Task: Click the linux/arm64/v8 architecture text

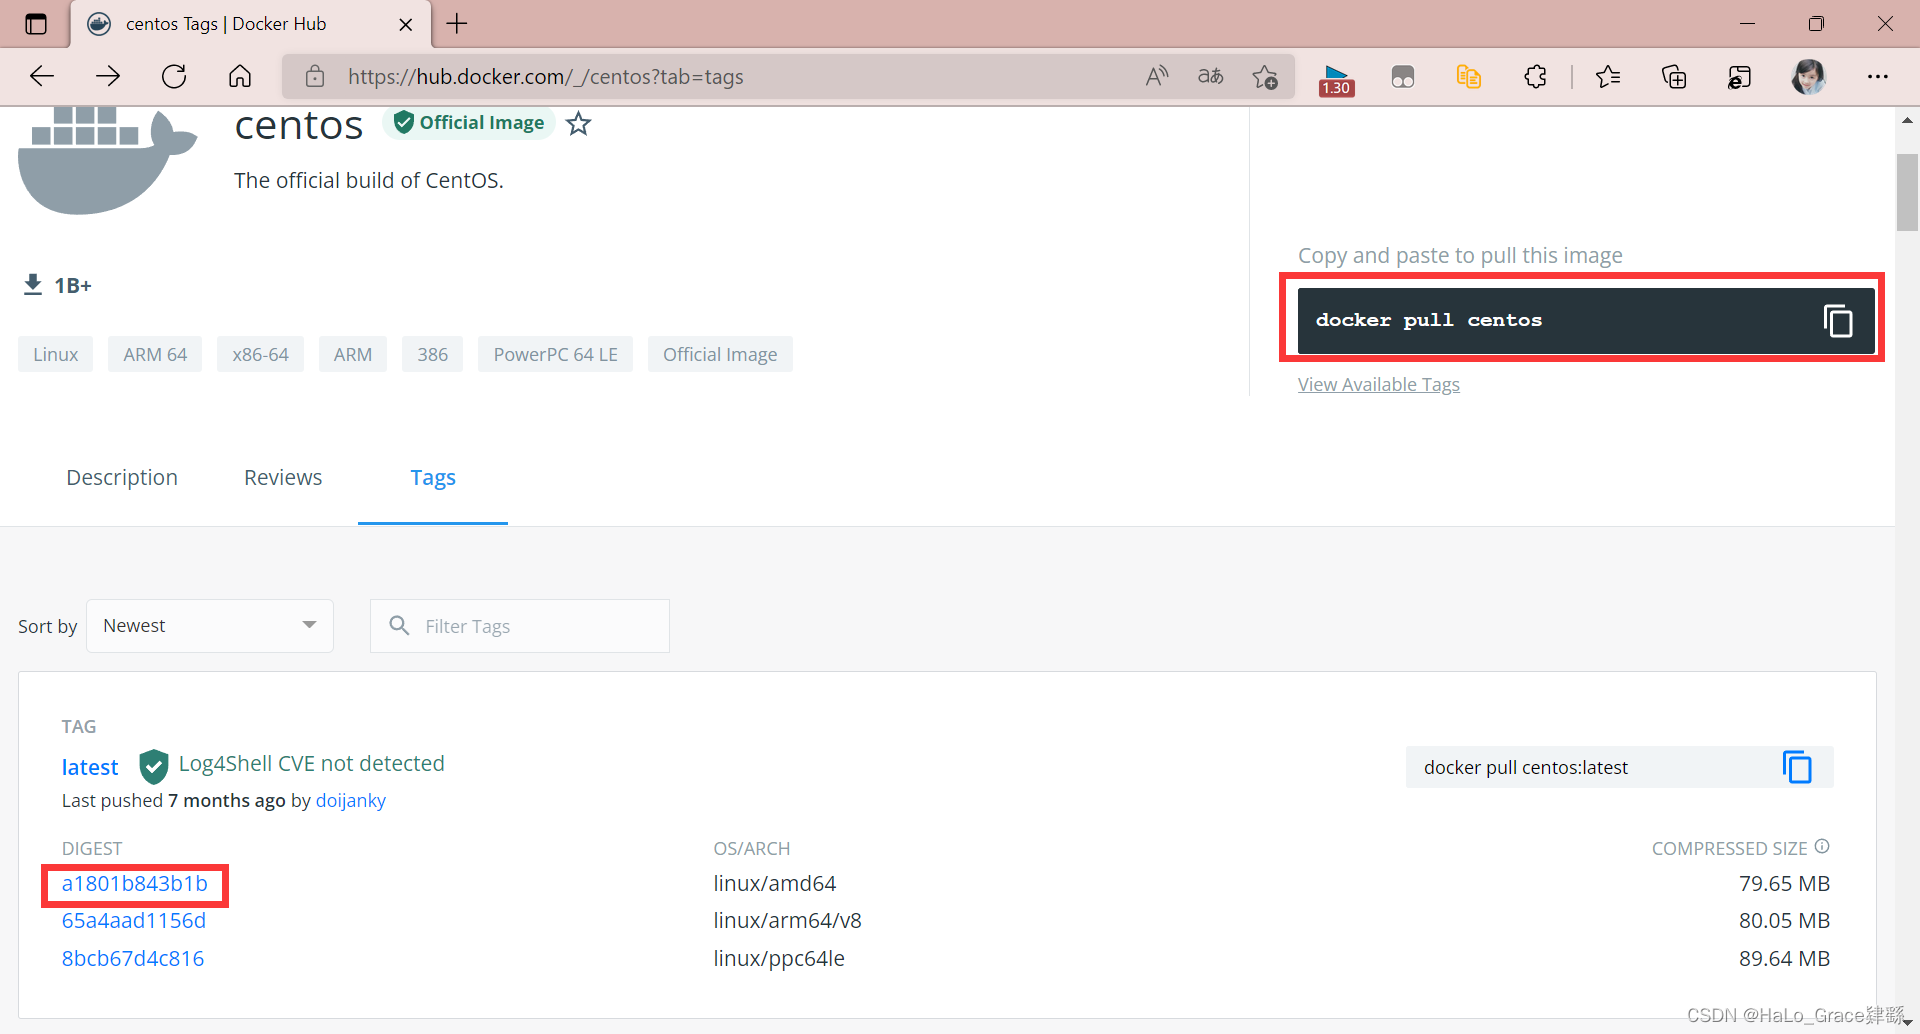Action: coord(787,921)
